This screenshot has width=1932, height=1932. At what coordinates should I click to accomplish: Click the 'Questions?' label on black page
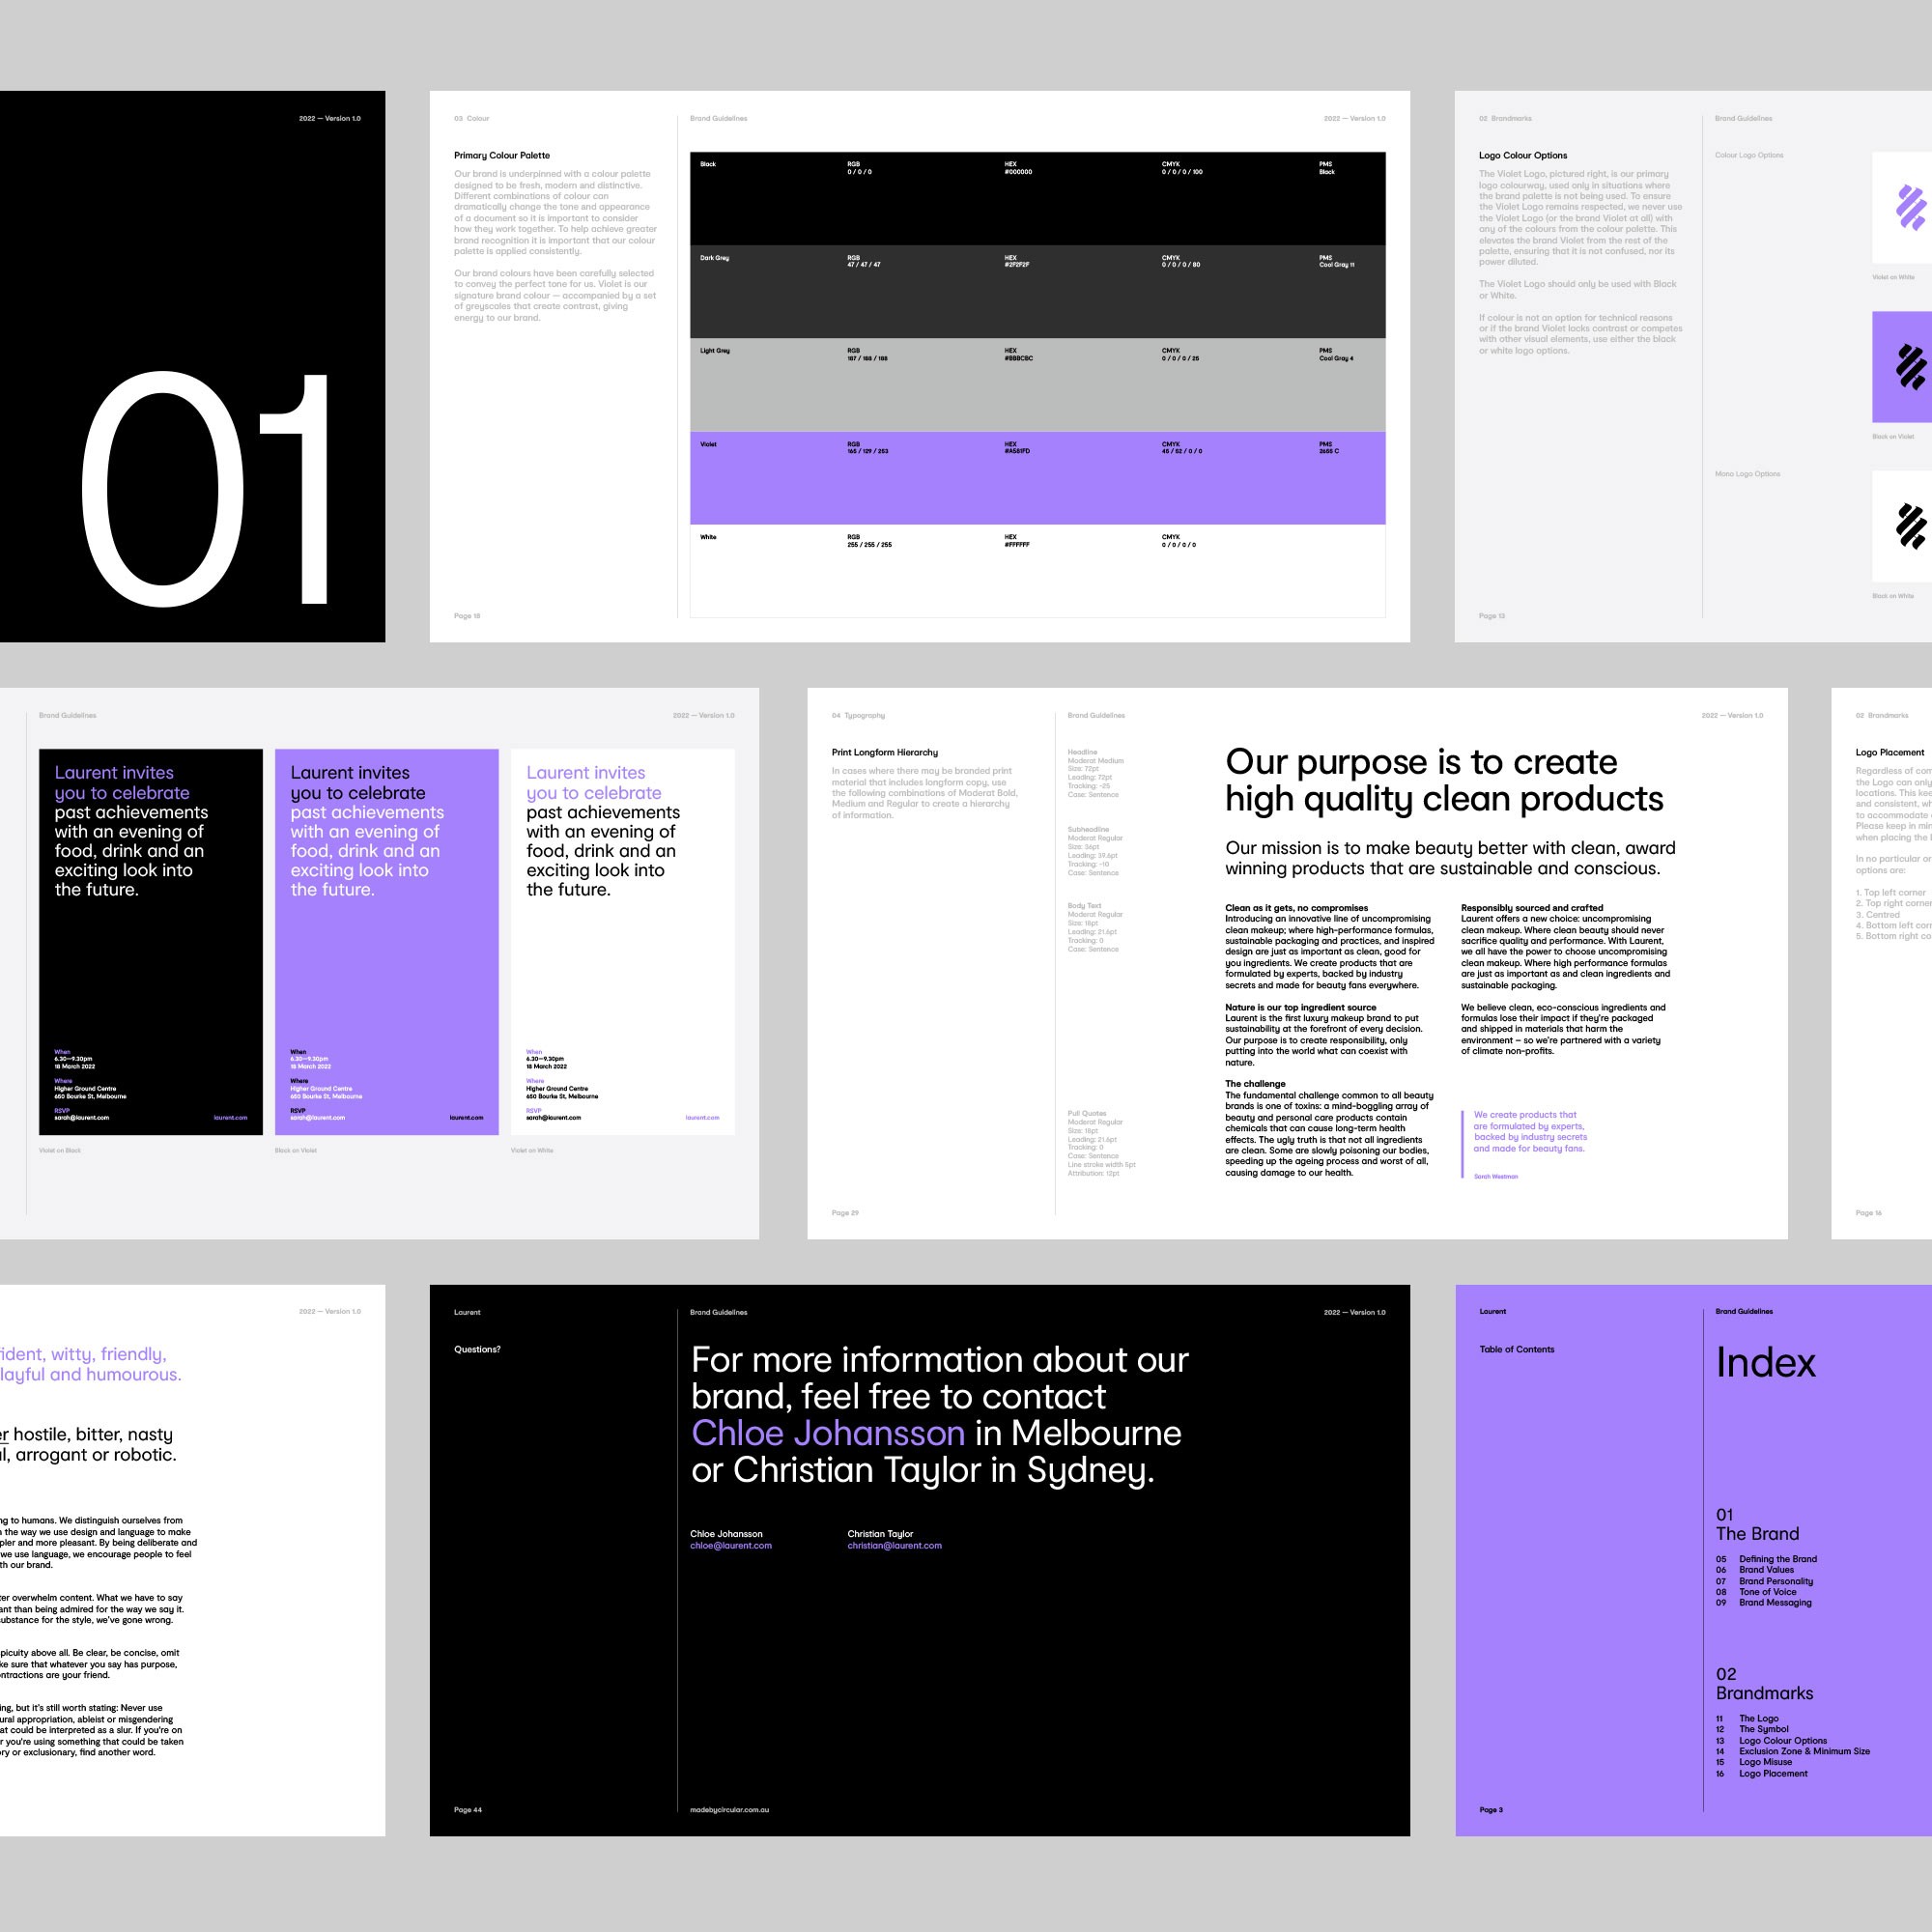pyautogui.click(x=477, y=1349)
